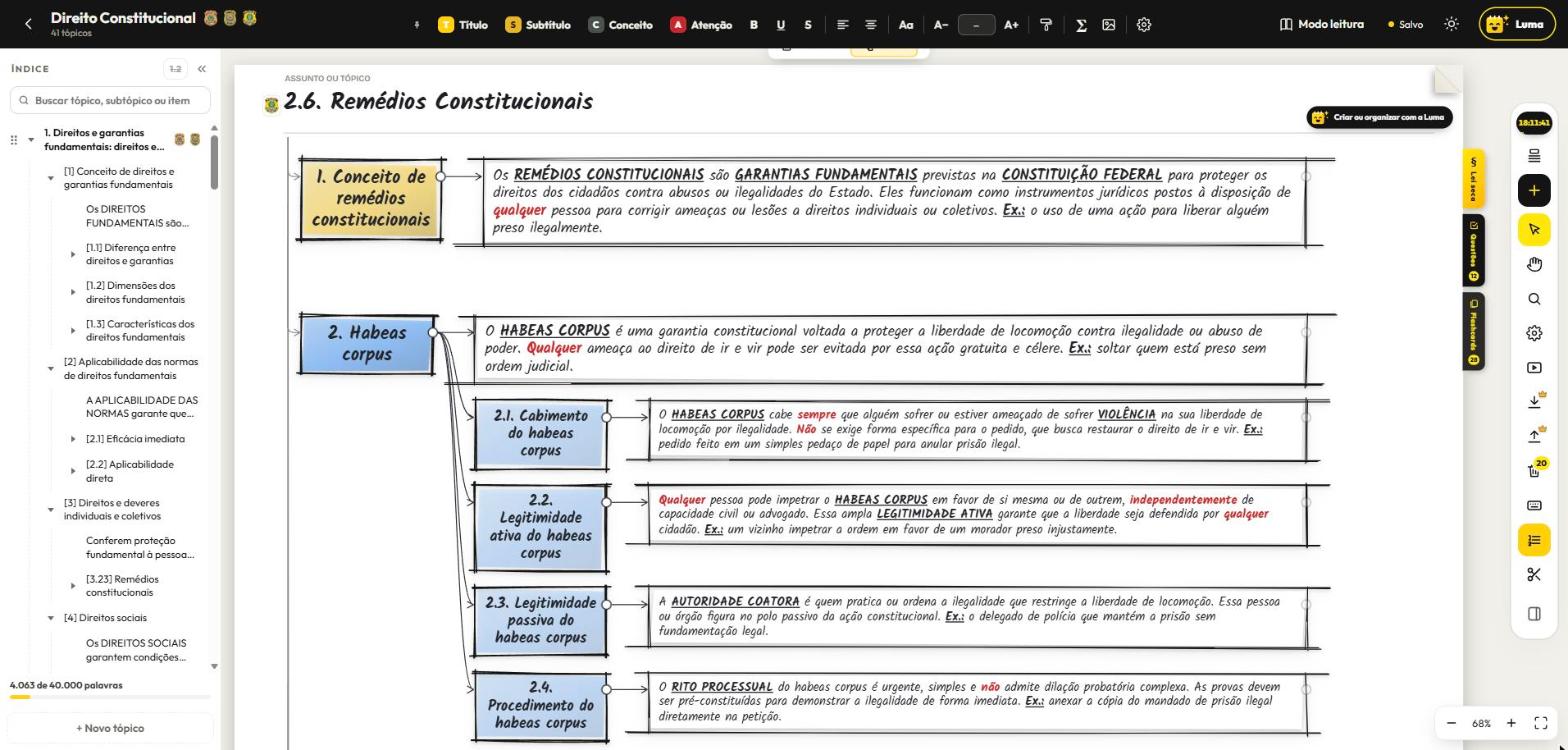The width and height of the screenshot is (1568, 750).
Task: Open the toolbar settings gear
Action: point(1144,25)
